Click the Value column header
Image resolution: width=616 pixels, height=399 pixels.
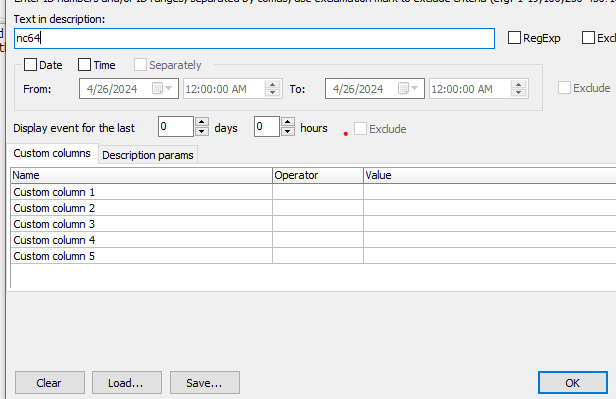point(490,175)
